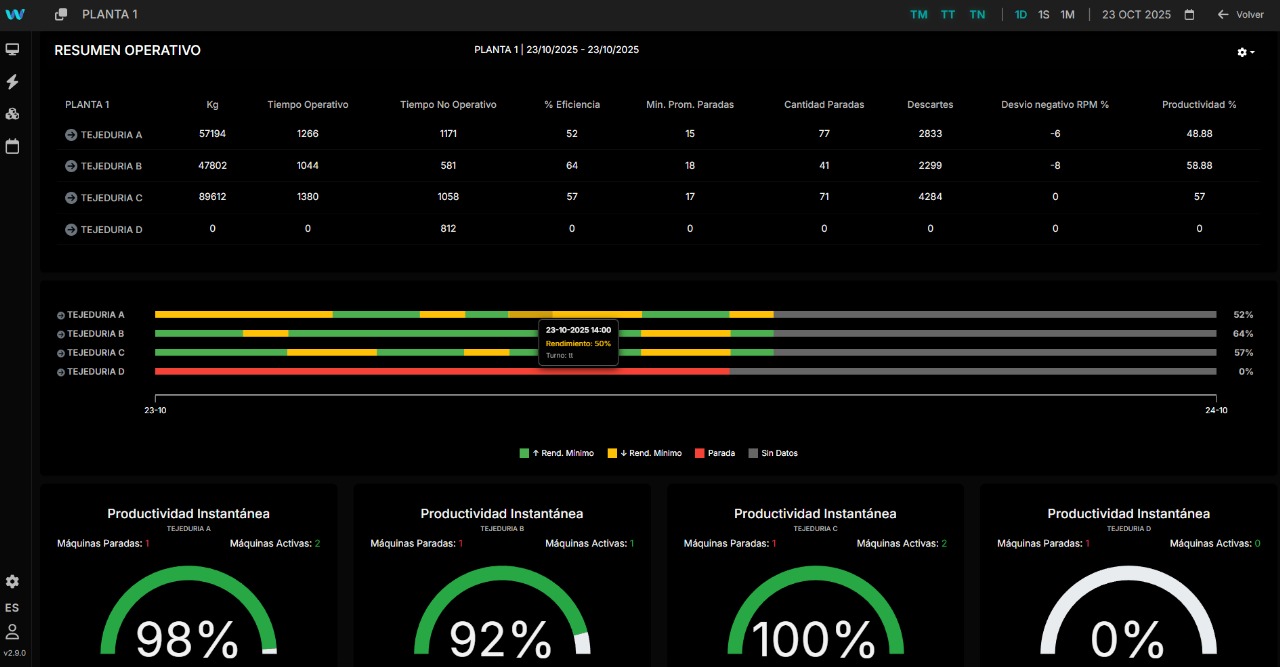Activate the TN shift filter
This screenshot has width=1280, height=667.
977,14
